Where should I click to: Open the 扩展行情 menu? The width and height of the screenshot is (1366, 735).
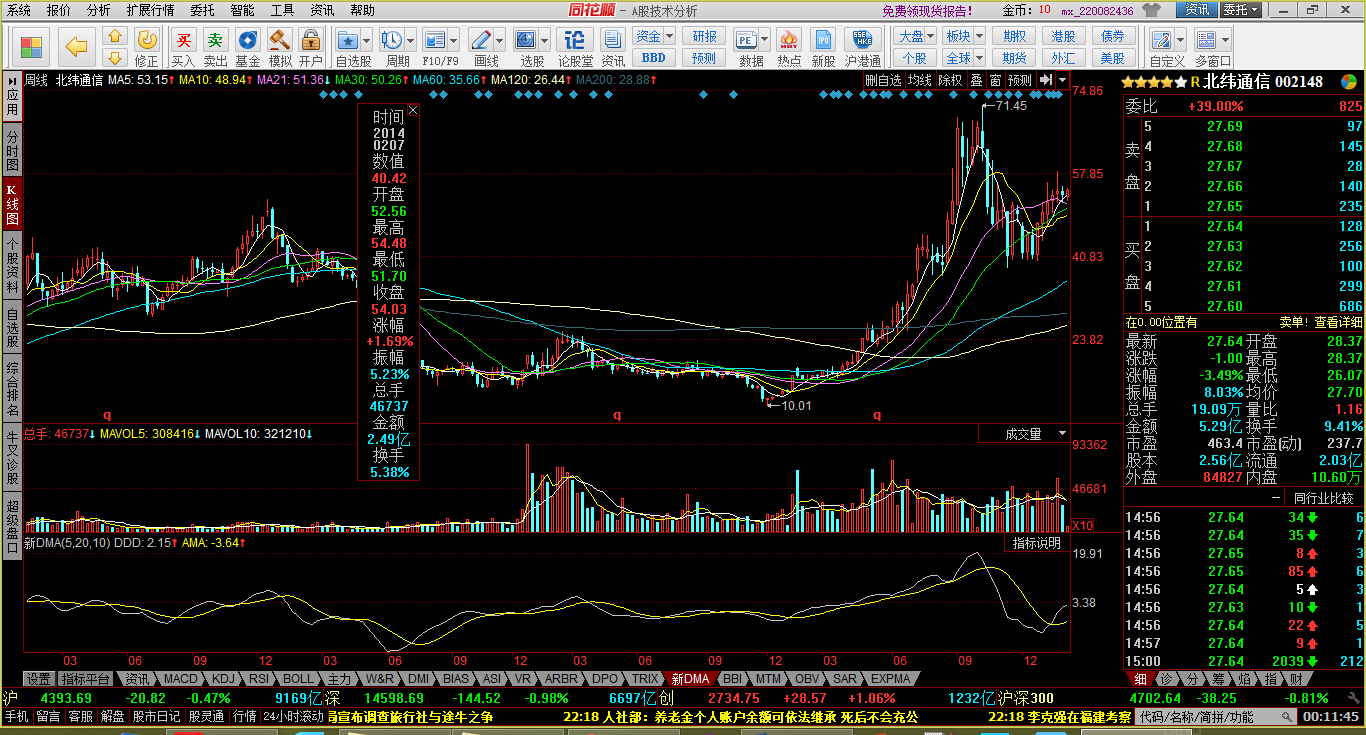pos(150,10)
